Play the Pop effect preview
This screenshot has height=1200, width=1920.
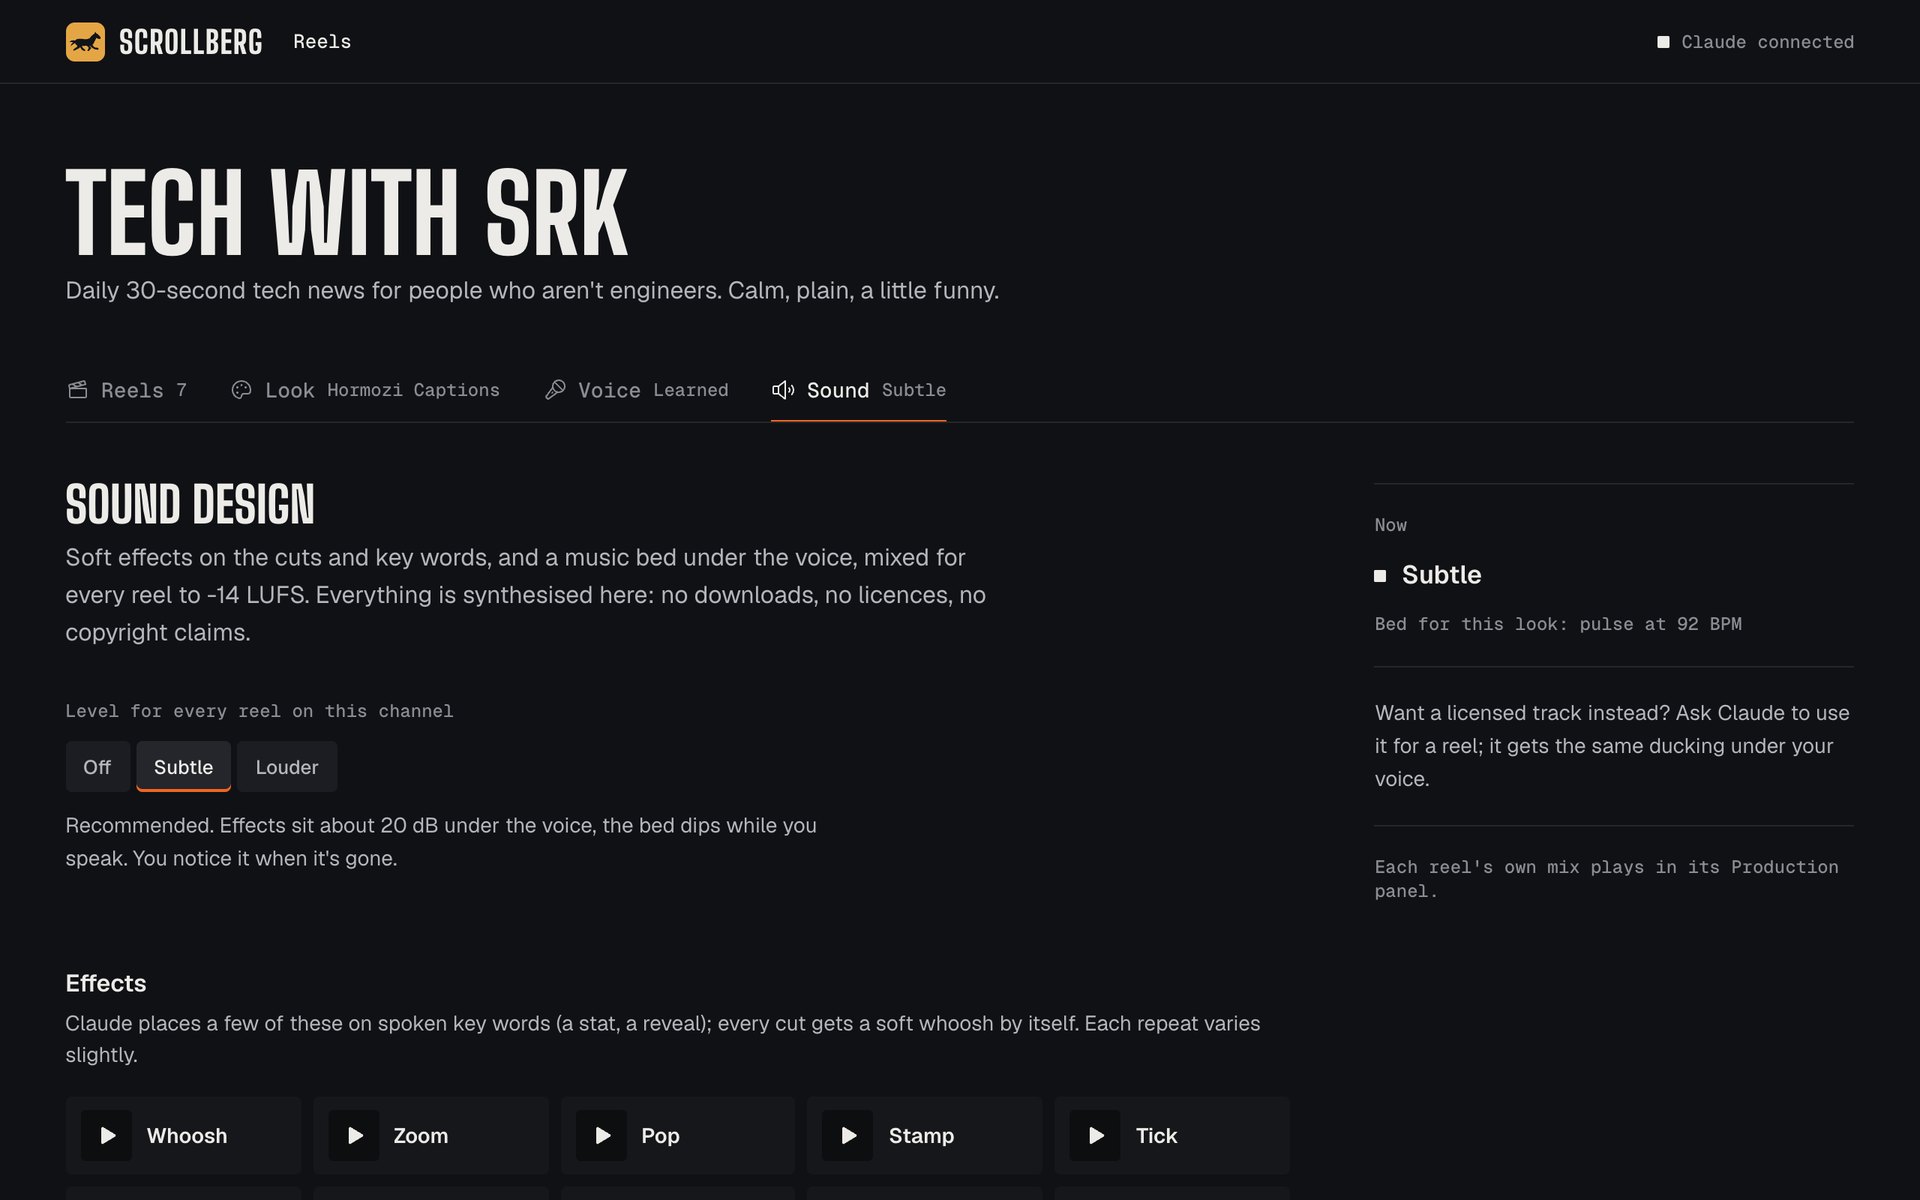coord(602,1135)
